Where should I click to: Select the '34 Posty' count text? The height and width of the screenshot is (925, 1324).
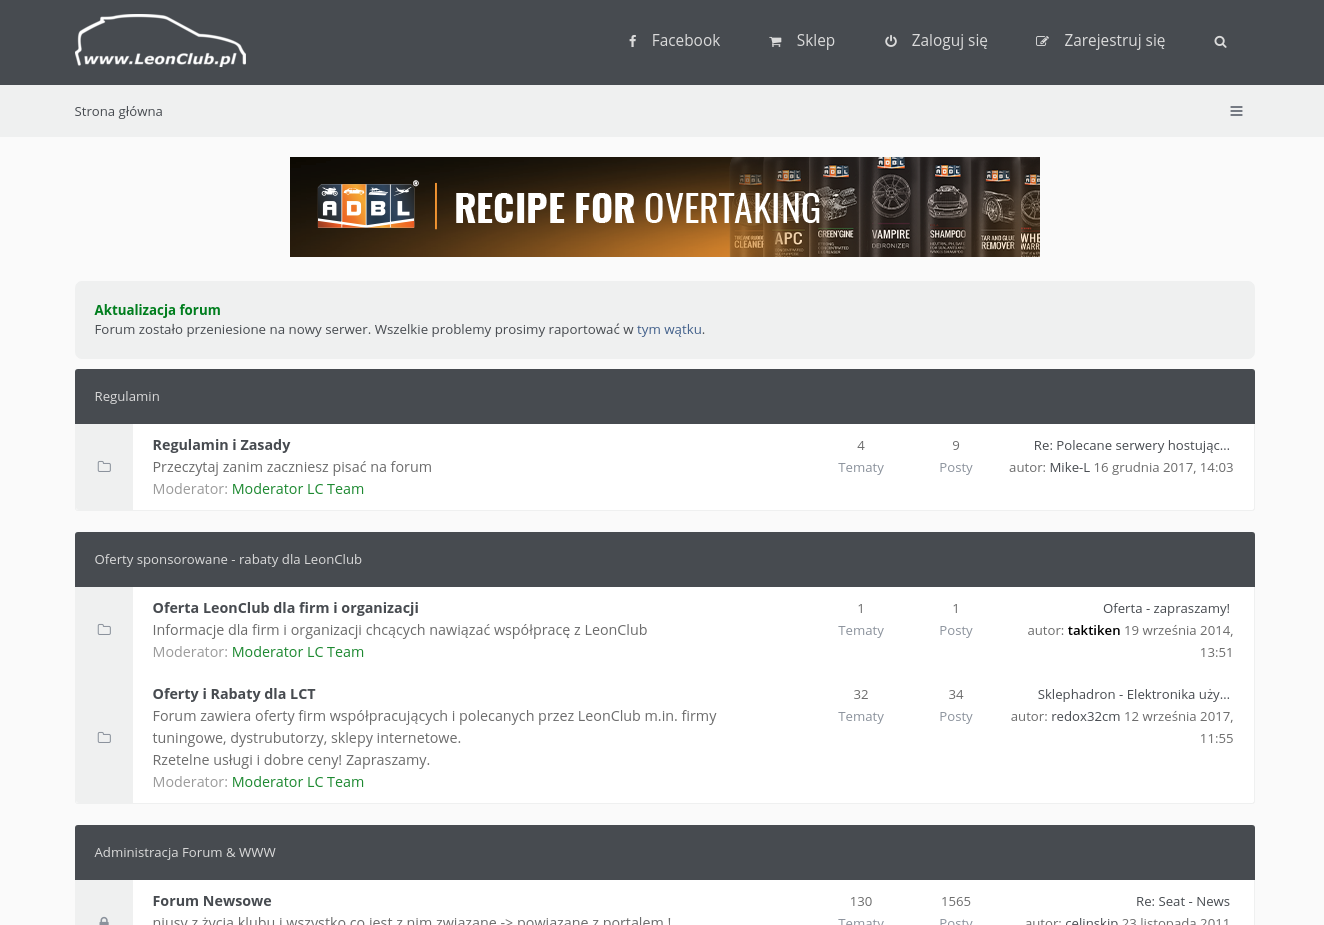point(956,705)
